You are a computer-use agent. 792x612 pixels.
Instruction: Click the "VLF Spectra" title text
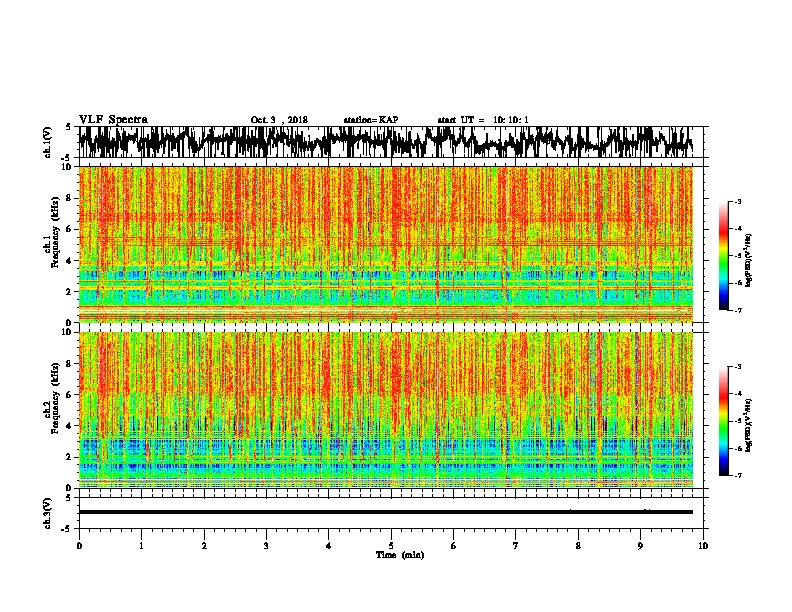(x=113, y=120)
